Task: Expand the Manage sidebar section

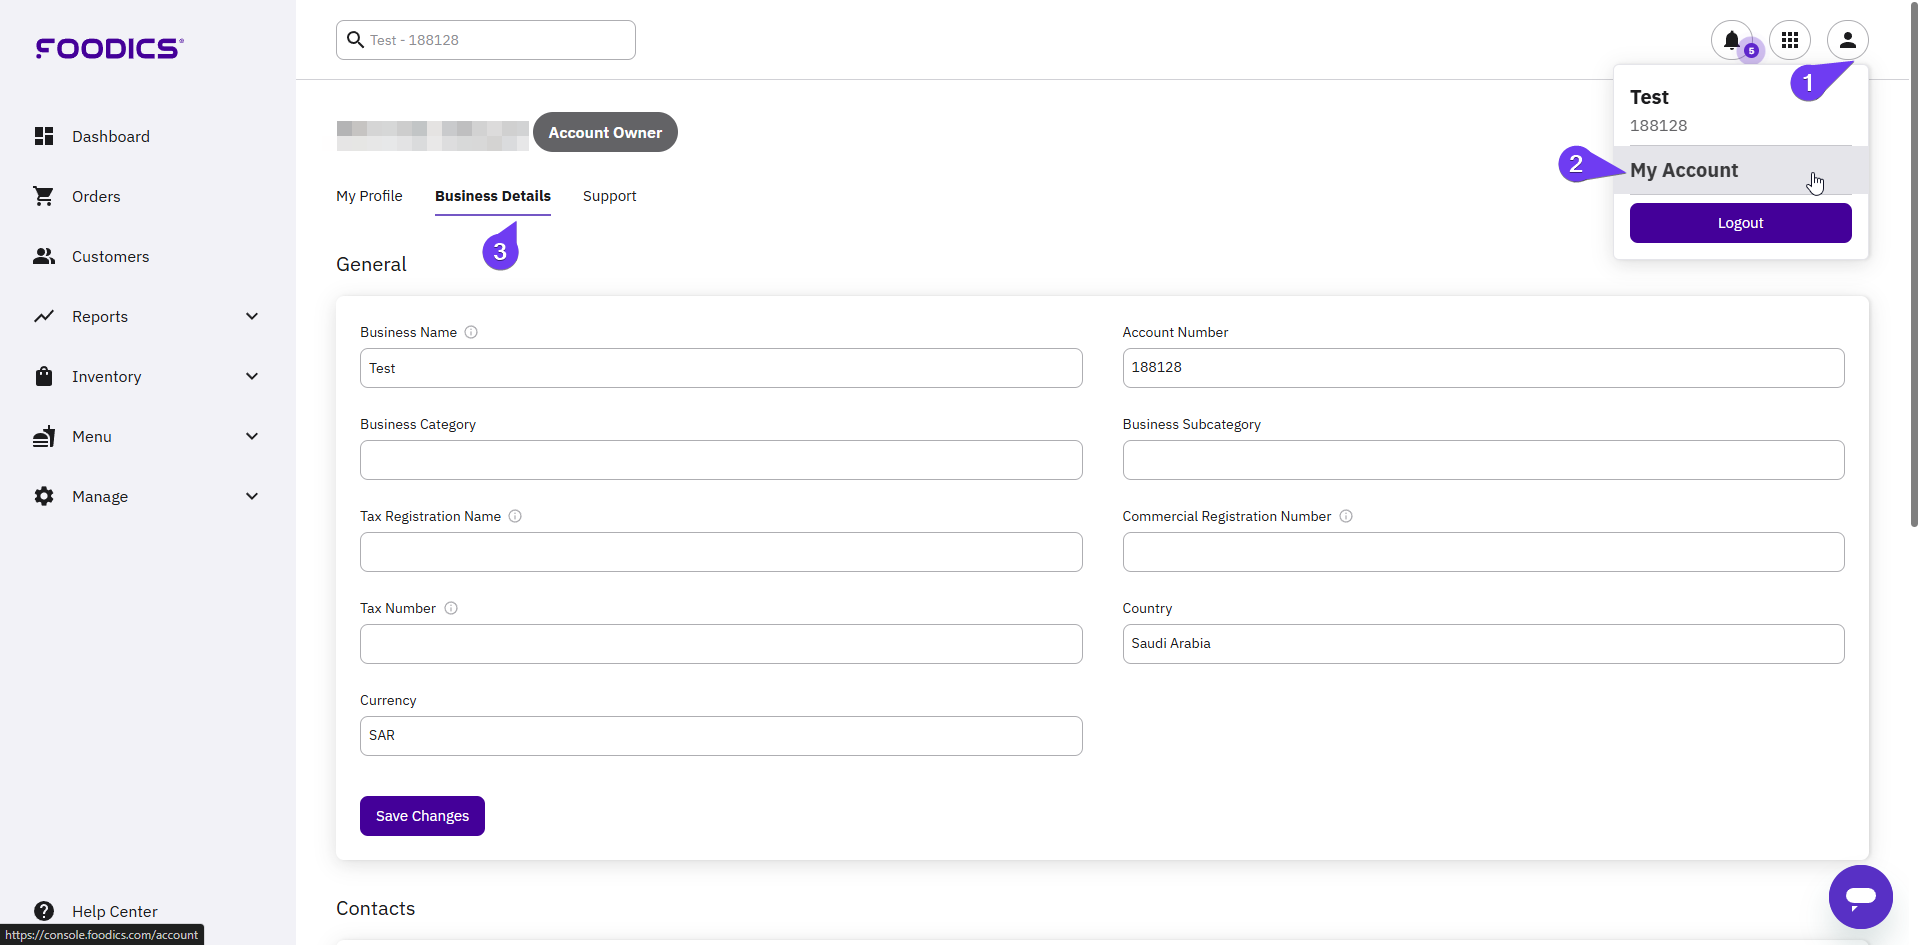Action: 252,495
